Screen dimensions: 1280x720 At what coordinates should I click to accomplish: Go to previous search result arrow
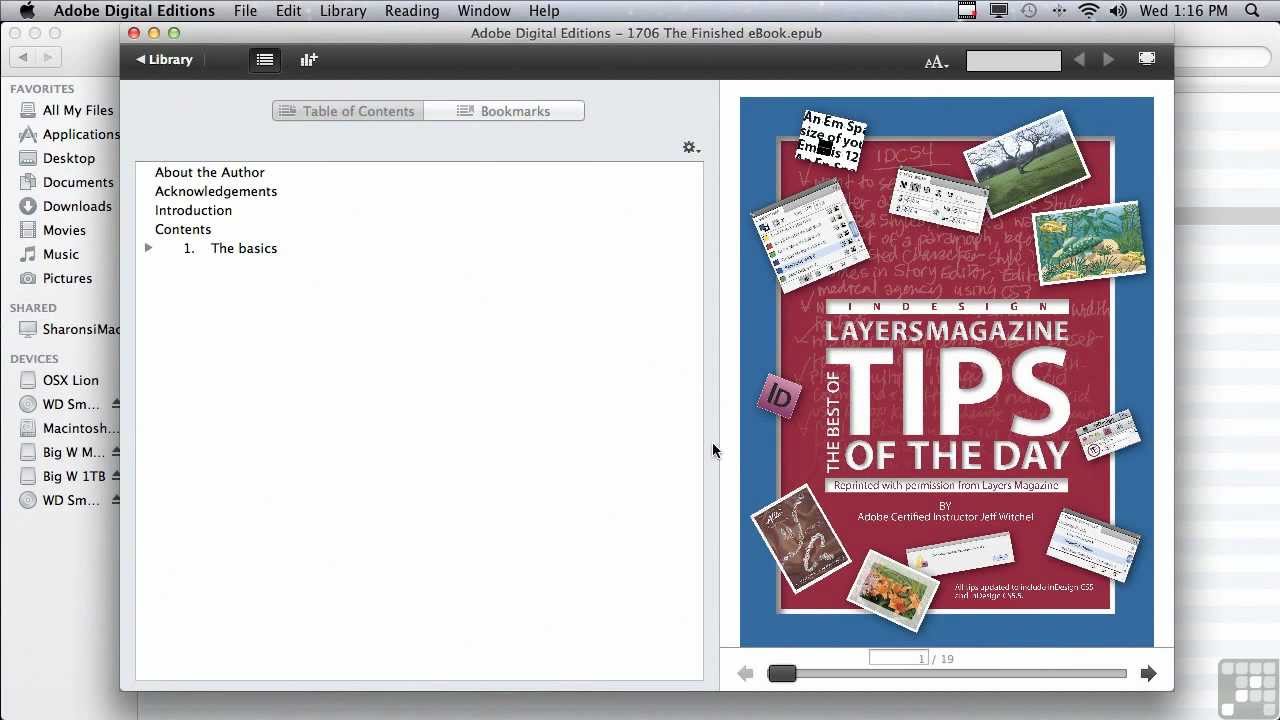coord(1079,60)
